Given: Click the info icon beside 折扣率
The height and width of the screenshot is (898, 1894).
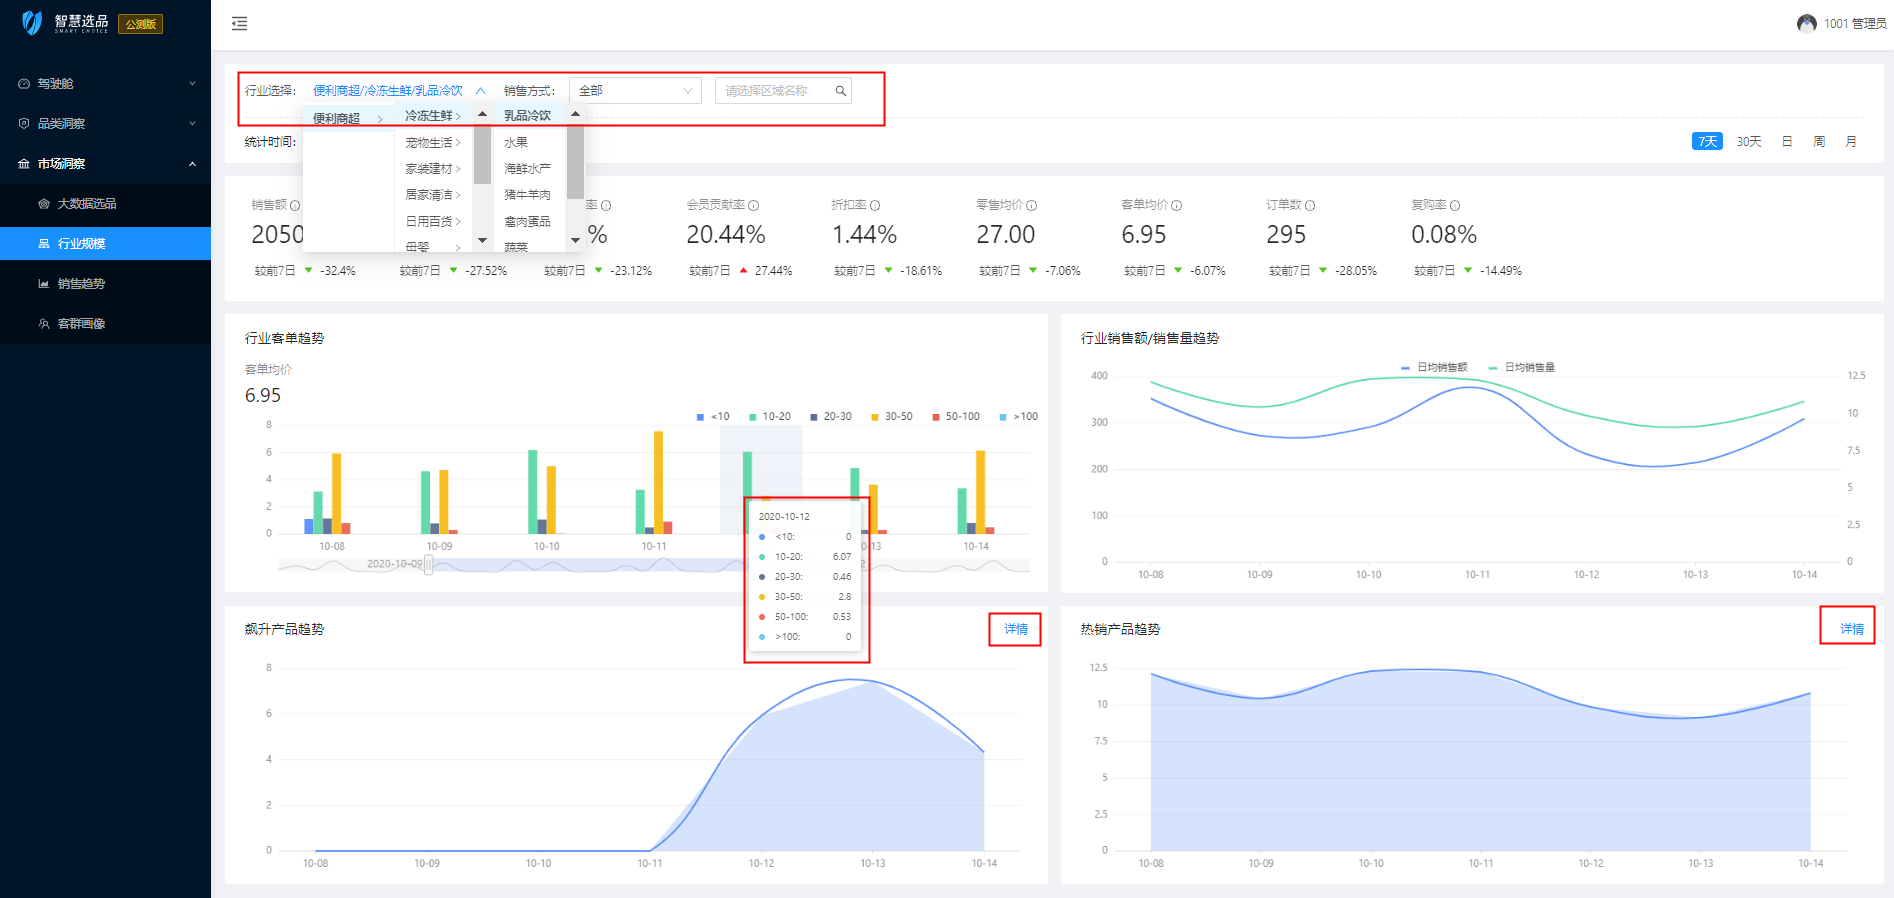Looking at the screenshot, I should [875, 205].
